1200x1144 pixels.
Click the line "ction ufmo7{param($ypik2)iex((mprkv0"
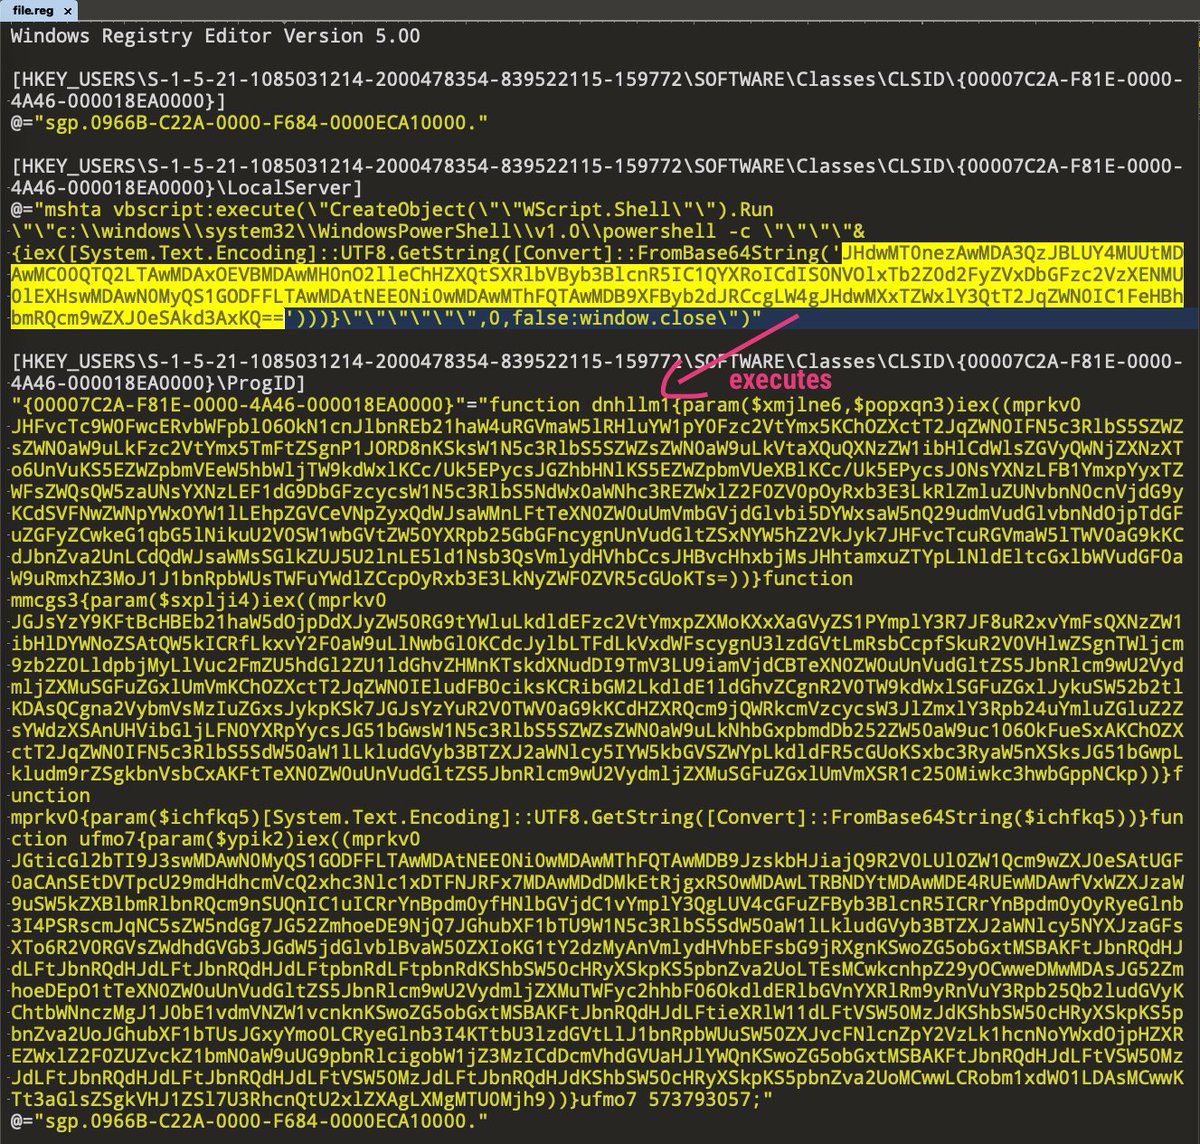coord(215,840)
